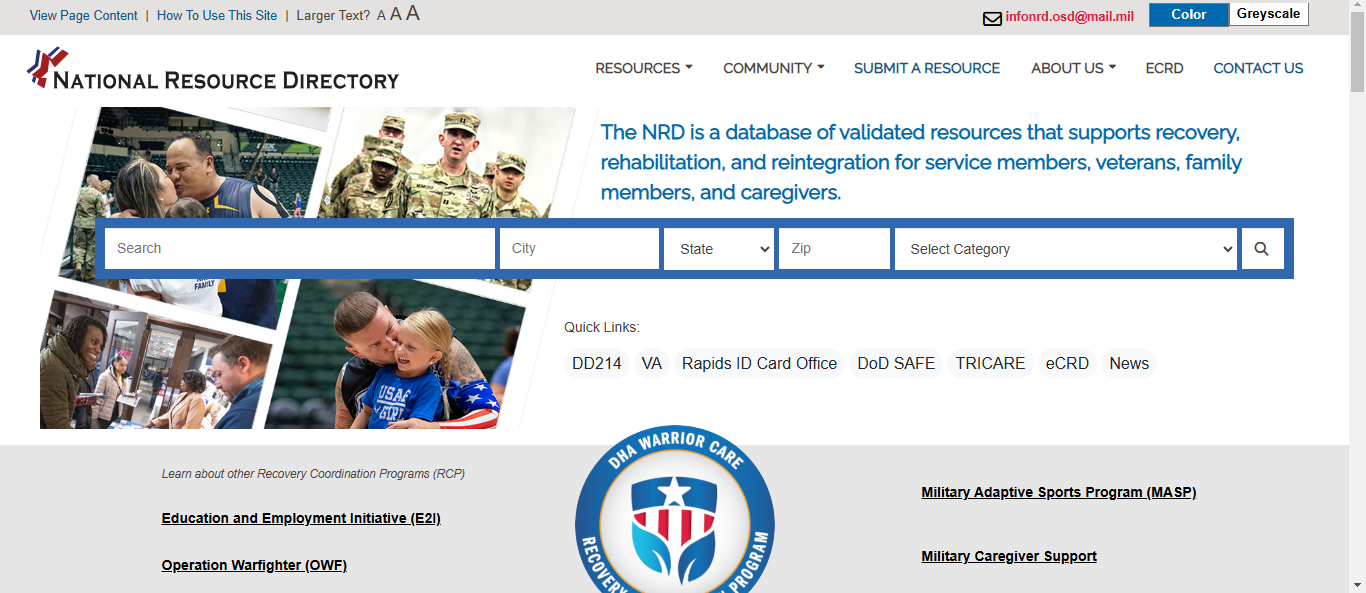The height and width of the screenshot is (593, 1366).
Task: Click the Quick Links label
Action: [x=602, y=328]
